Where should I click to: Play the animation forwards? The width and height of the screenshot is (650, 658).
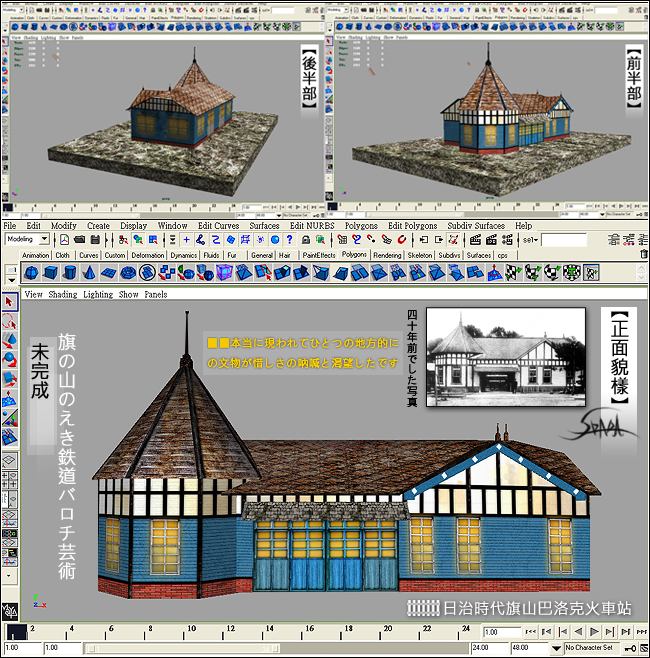coord(594,631)
